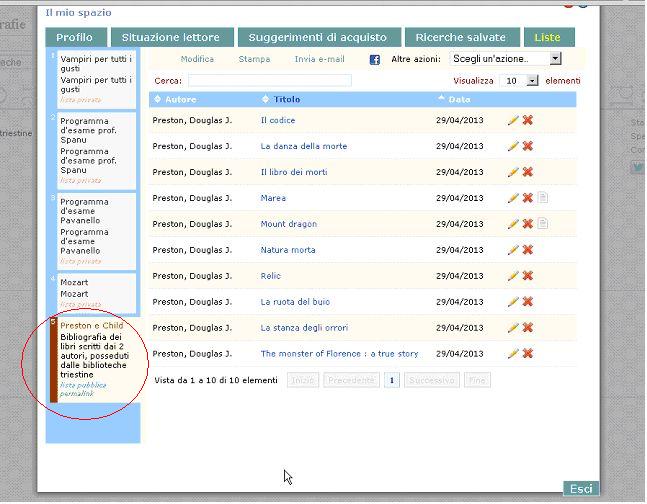Delete the Relic entry with red X

[527, 276]
